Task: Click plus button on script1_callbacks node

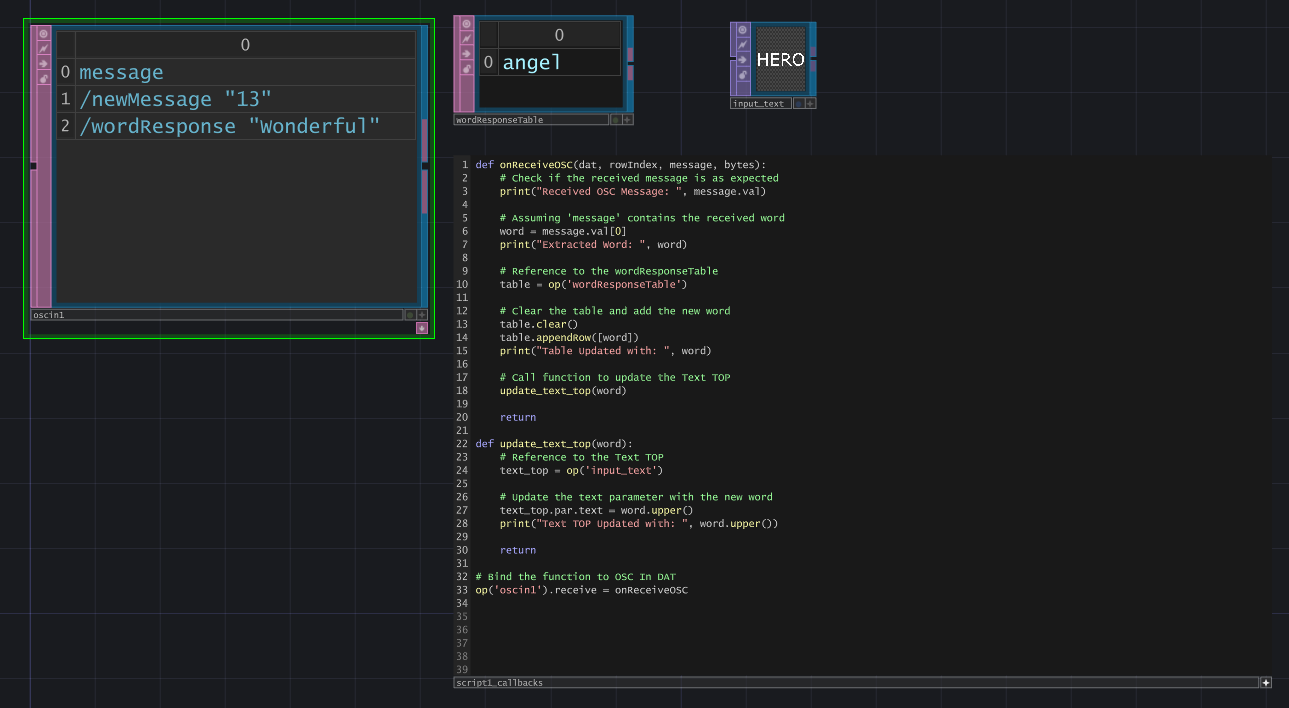Action: pos(1265,683)
